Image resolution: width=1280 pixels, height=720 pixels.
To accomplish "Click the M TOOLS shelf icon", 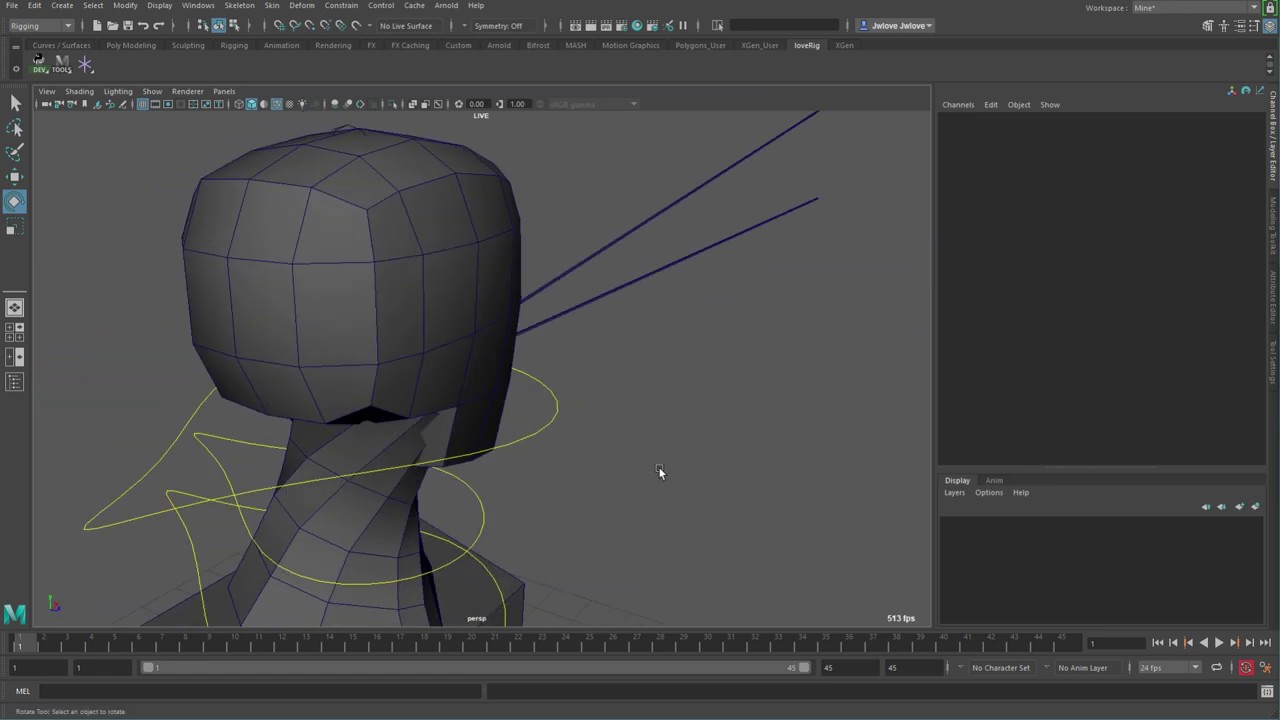I will click(x=62, y=64).
